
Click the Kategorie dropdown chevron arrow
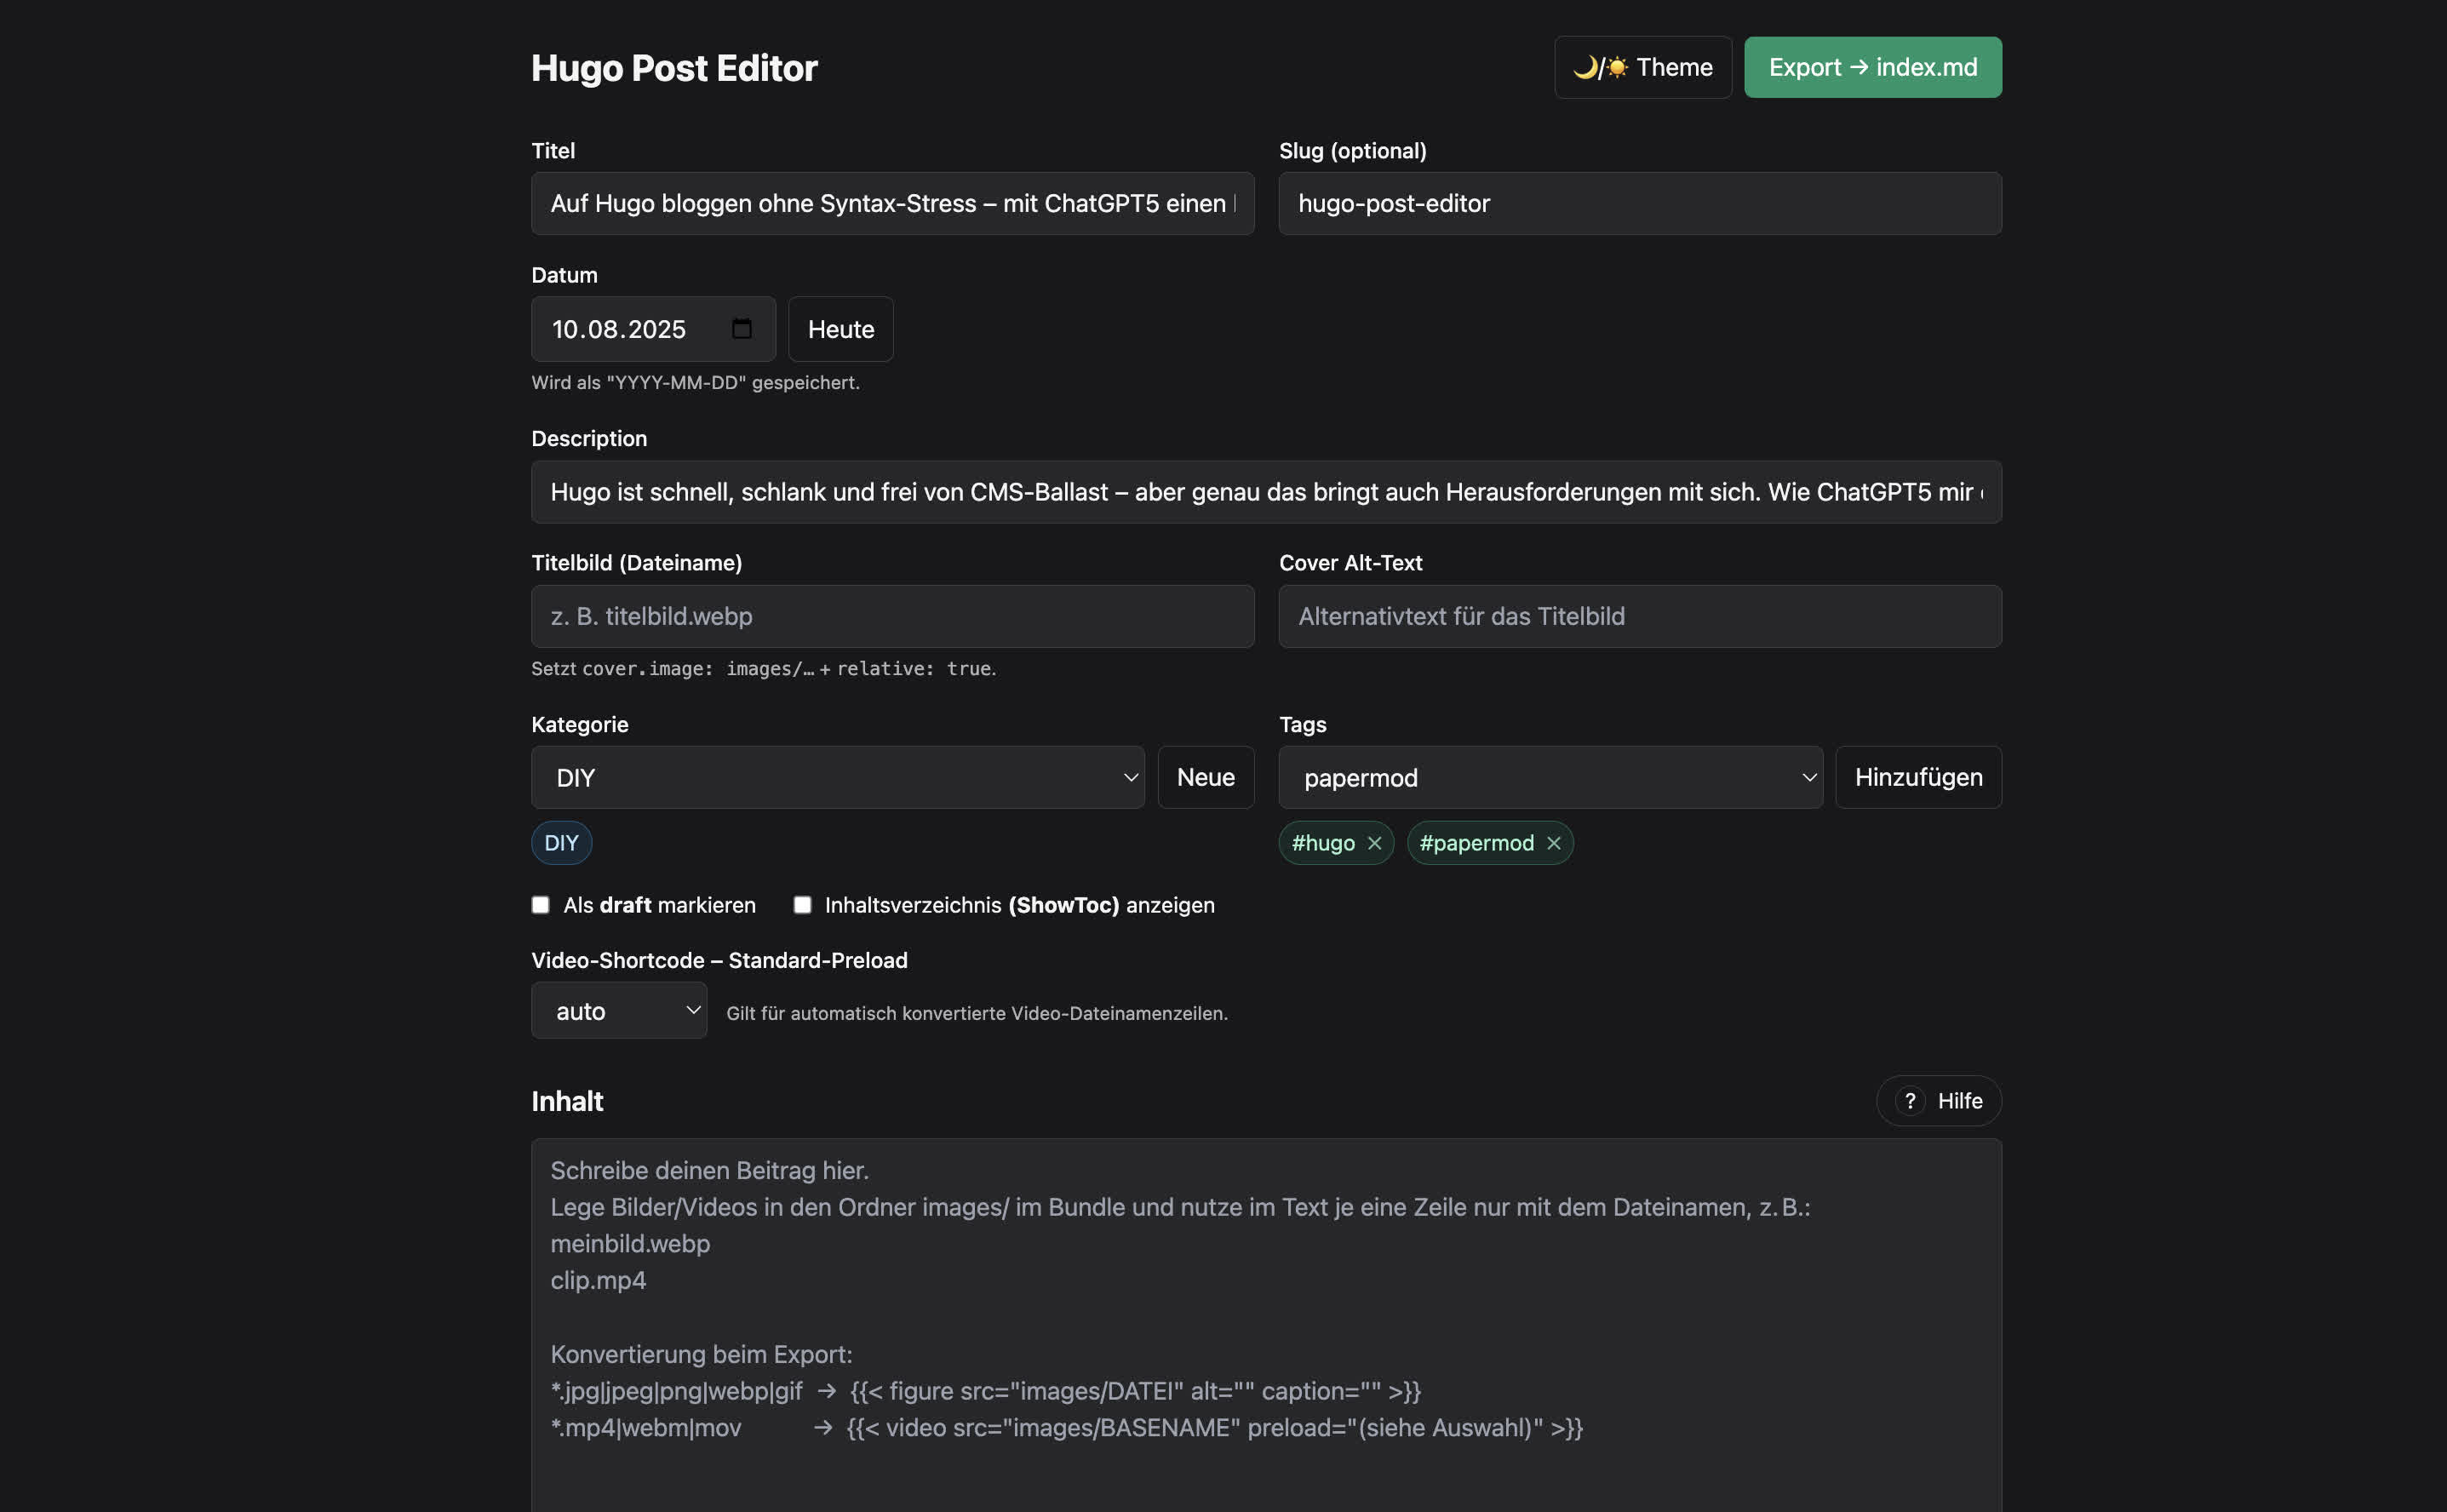1130,777
